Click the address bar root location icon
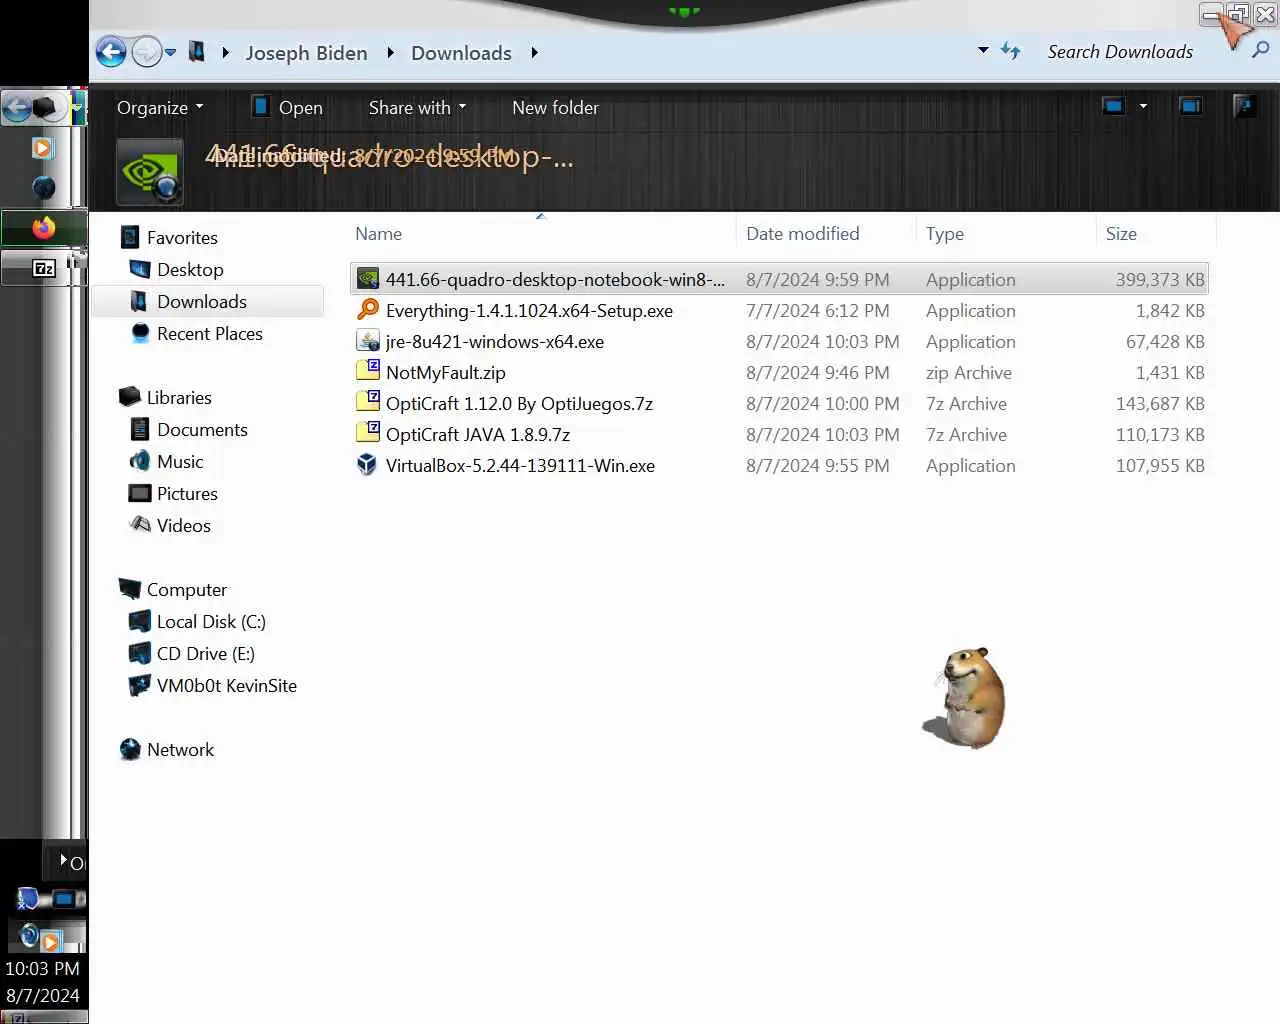 pos(197,52)
